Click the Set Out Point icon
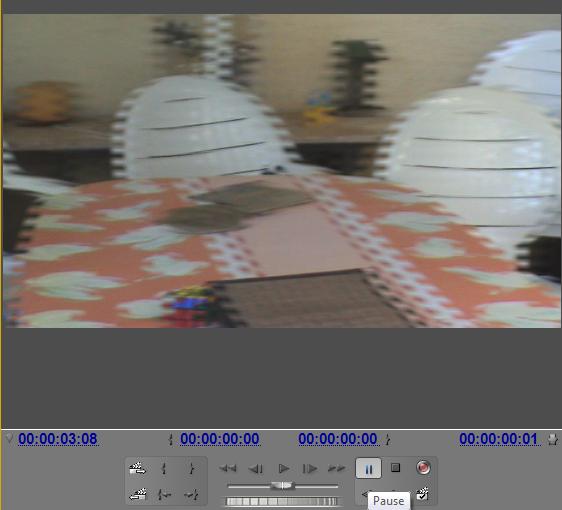 191,468
